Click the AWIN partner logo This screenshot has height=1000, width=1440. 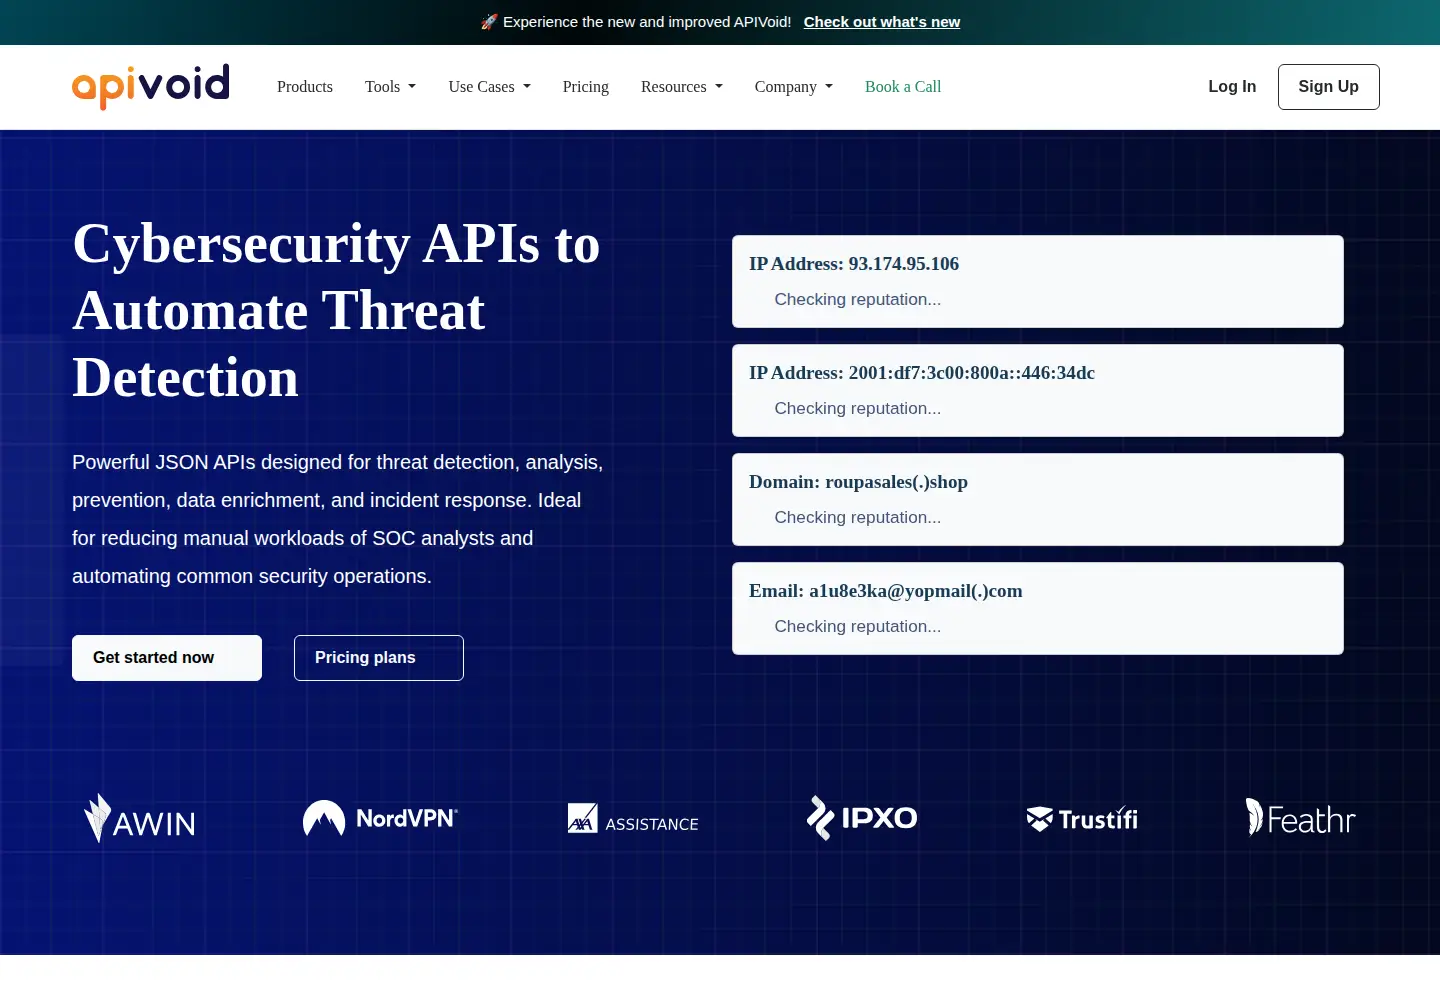point(140,818)
